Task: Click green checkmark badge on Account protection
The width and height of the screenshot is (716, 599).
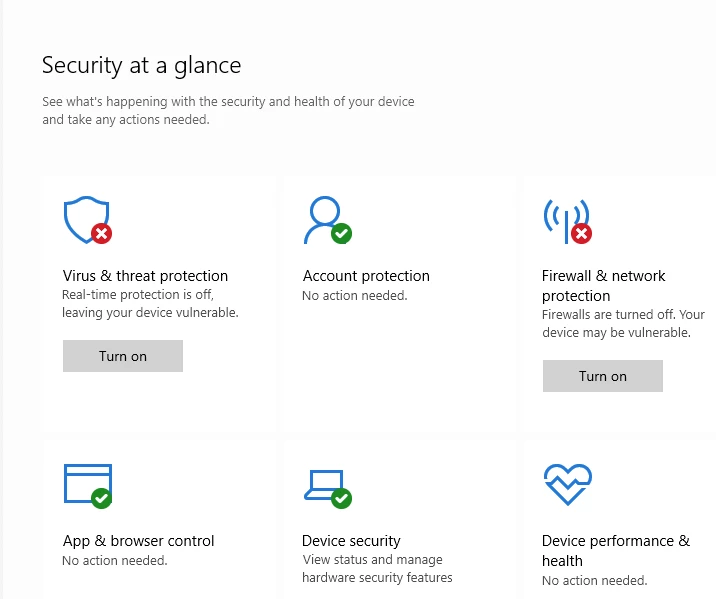Action: coord(342,234)
